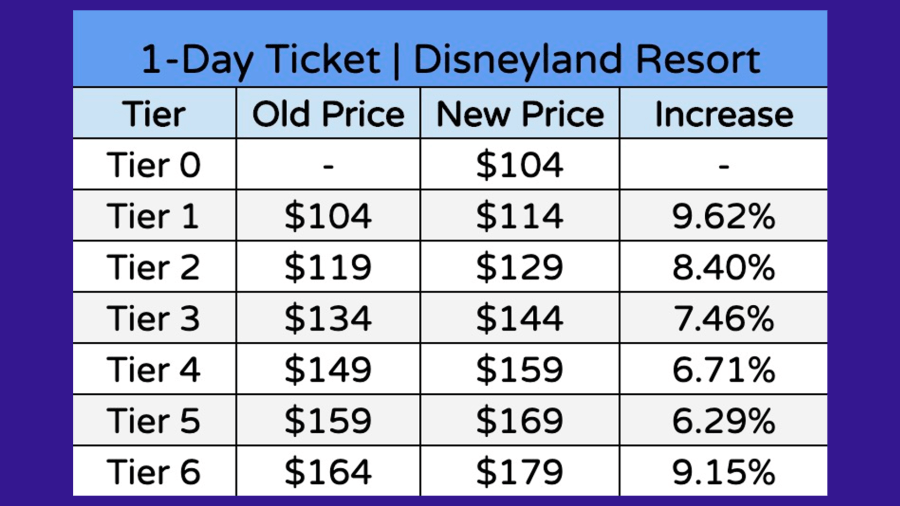
Task: Select the 'Tier' column header
Action: [x=154, y=114]
